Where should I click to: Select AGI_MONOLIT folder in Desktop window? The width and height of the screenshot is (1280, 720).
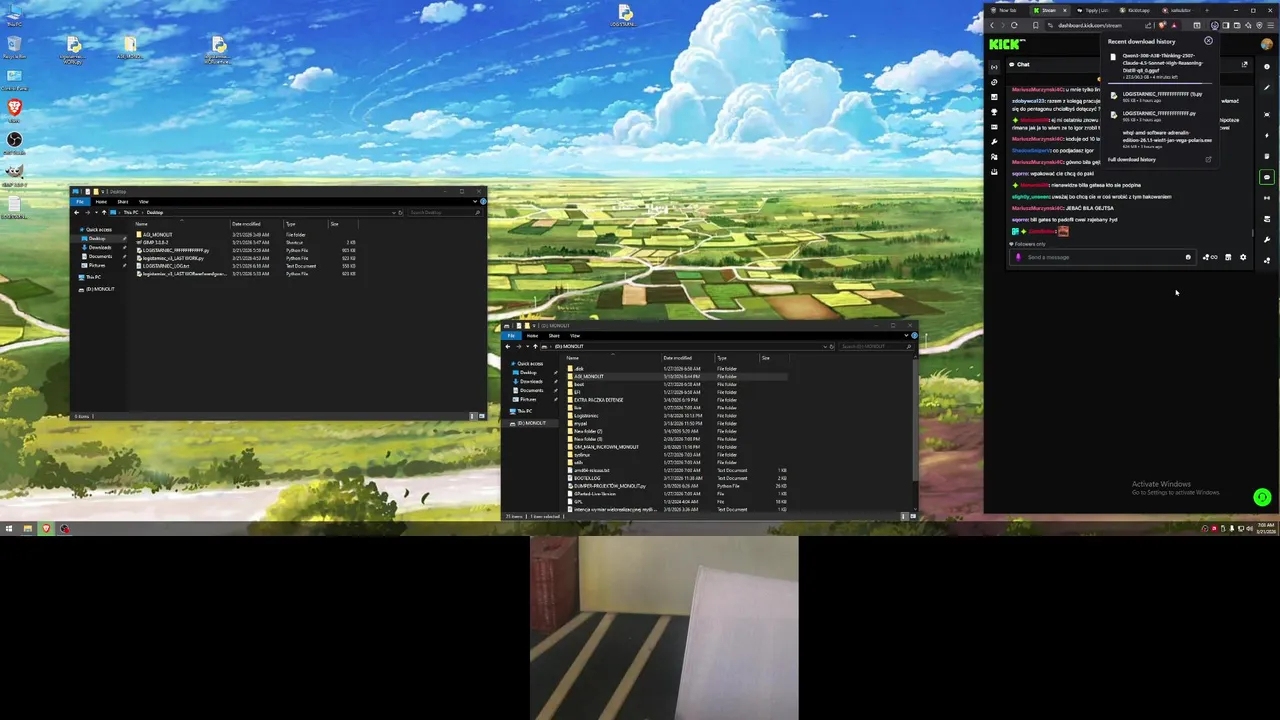[x=158, y=235]
